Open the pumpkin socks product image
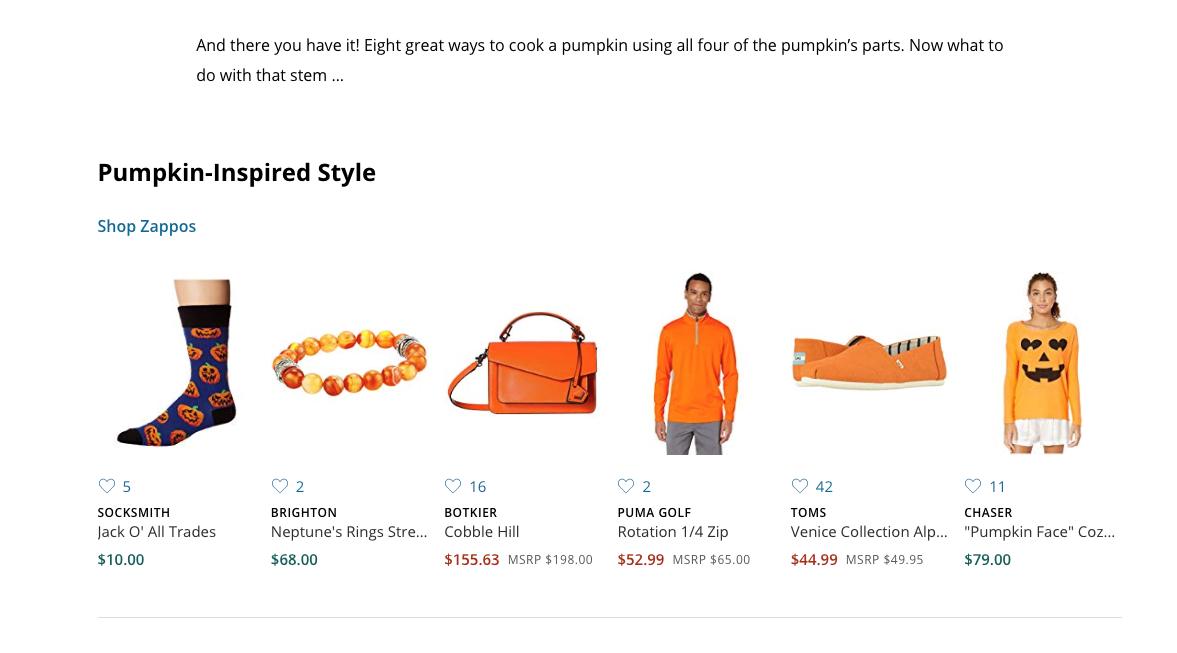The height and width of the screenshot is (653, 1177). (177, 363)
